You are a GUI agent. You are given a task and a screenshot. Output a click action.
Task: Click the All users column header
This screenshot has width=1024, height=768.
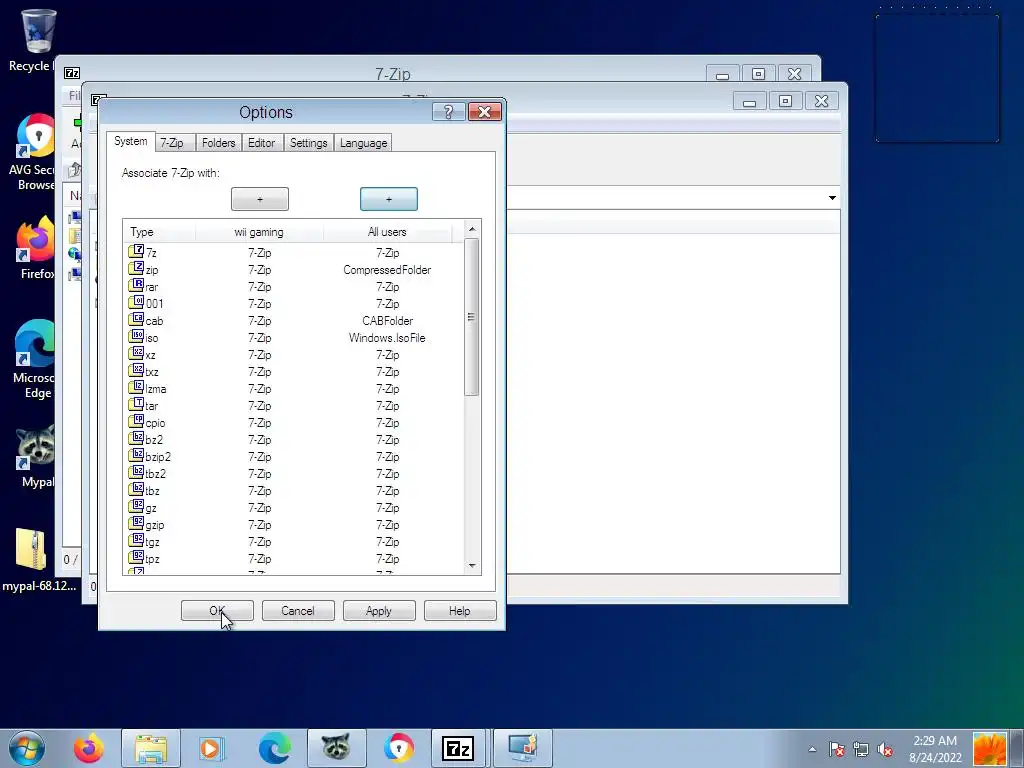tap(387, 232)
